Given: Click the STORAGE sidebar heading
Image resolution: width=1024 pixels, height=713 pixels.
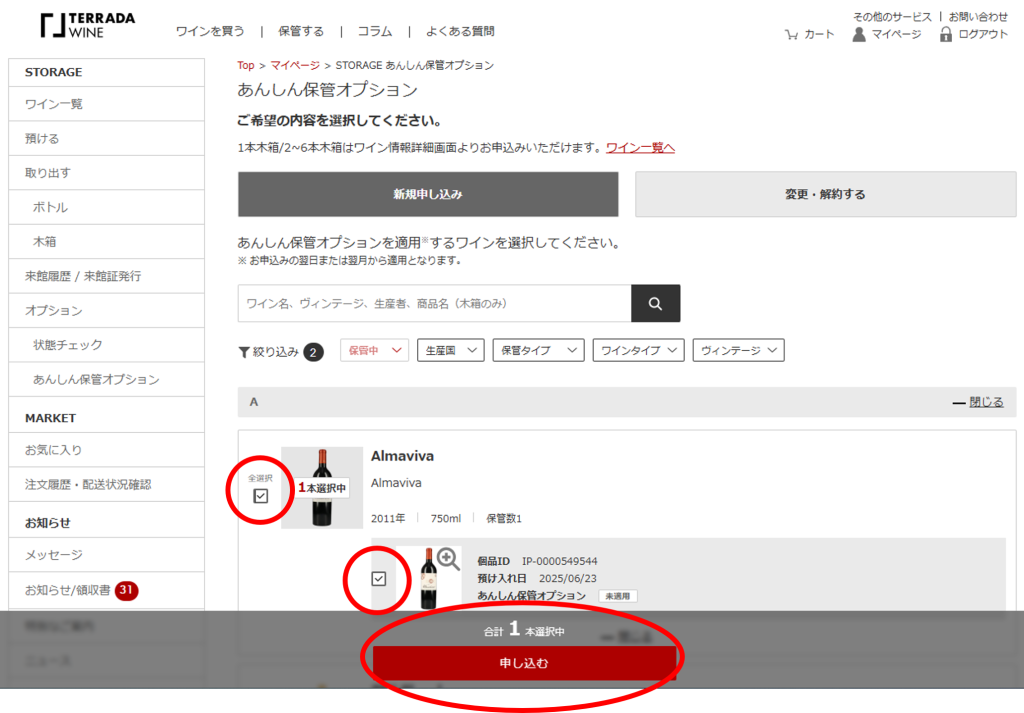Looking at the screenshot, I should (x=54, y=72).
